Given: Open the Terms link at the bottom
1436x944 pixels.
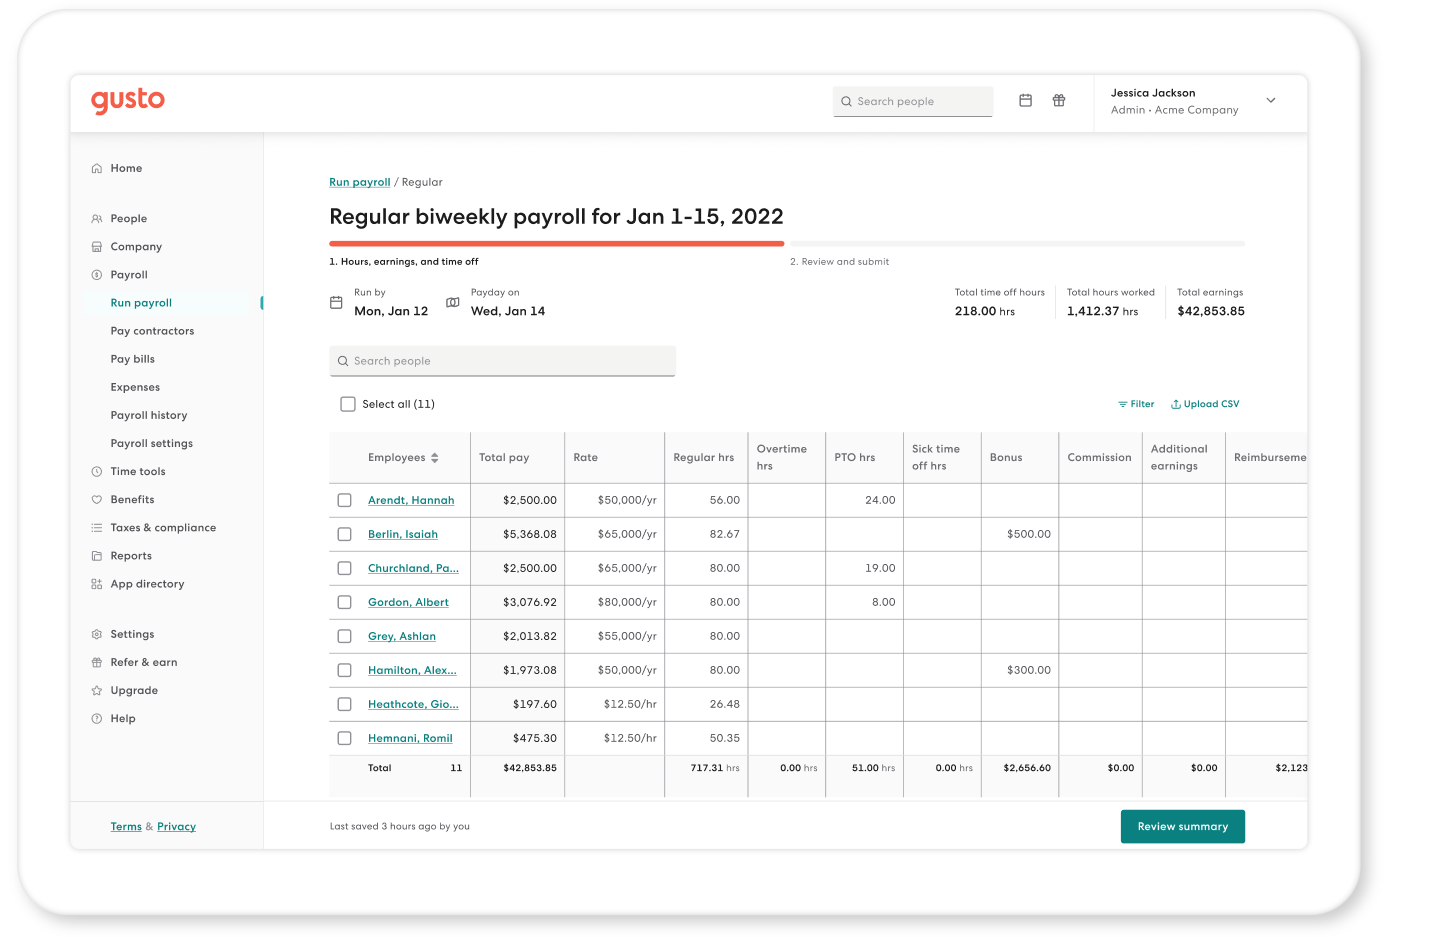Looking at the screenshot, I should (126, 826).
